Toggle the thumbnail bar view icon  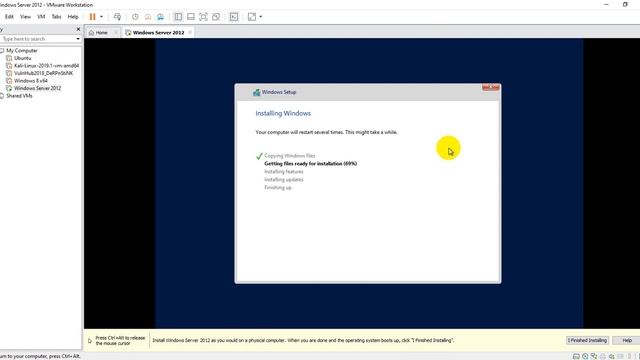tap(191, 17)
